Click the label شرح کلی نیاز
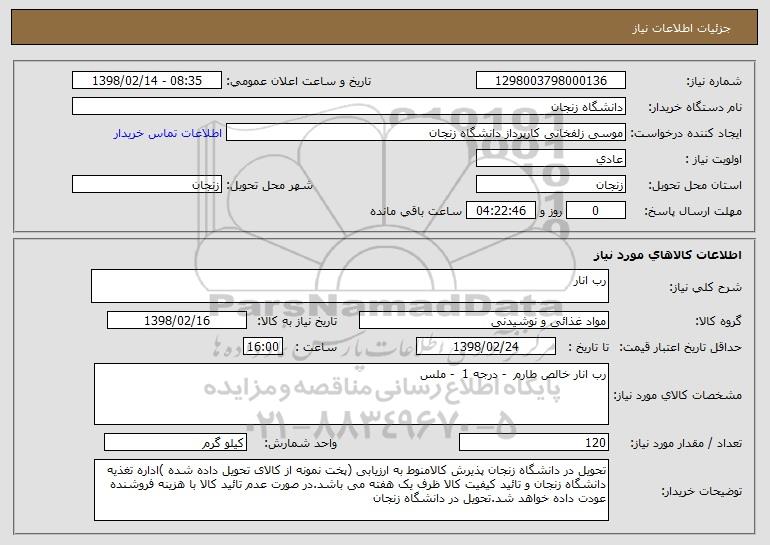The height and width of the screenshot is (545, 770). click(x=706, y=287)
